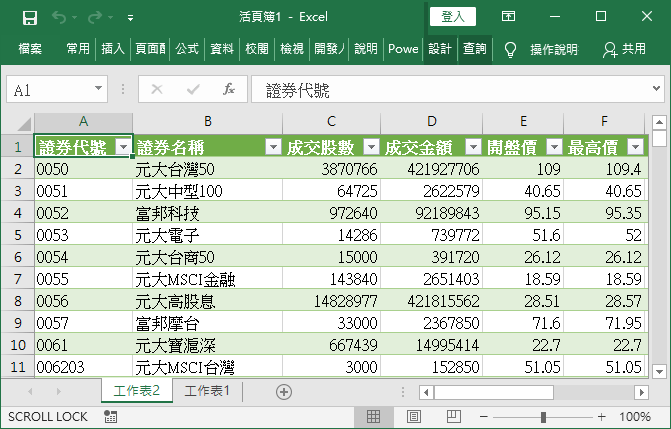Image resolution: width=671 pixels, height=429 pixels.
Task: Expand the formula bar with chevron
Action: point(656,89)
